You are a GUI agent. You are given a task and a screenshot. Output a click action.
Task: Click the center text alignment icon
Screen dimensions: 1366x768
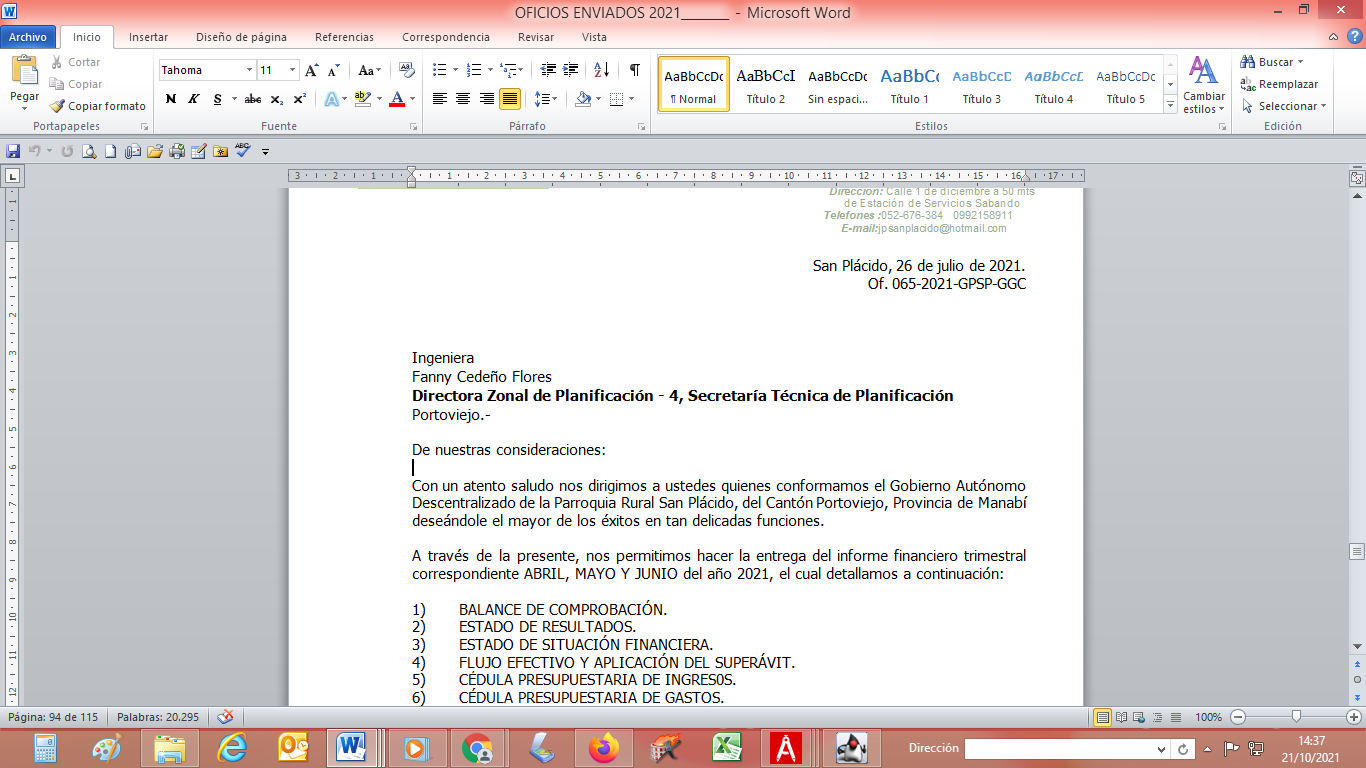[x=463, y=99]
